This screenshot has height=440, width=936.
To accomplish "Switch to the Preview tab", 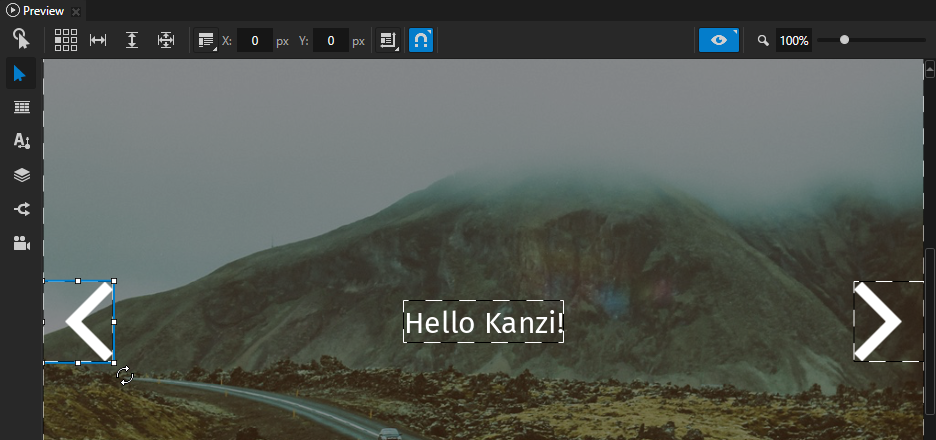I will tap(36, 11).
